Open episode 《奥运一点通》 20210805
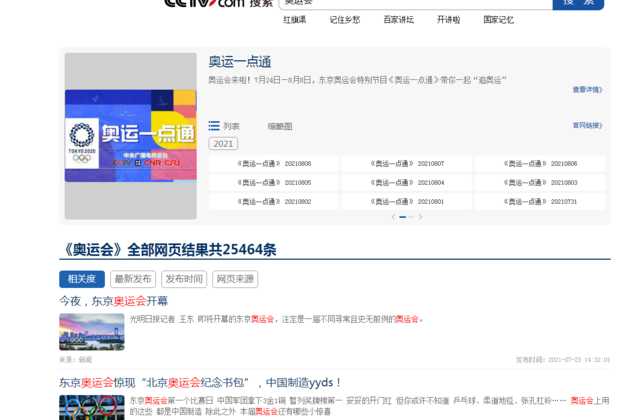Image resolution: width=620 pixels, height=420 pixels. 274,182
